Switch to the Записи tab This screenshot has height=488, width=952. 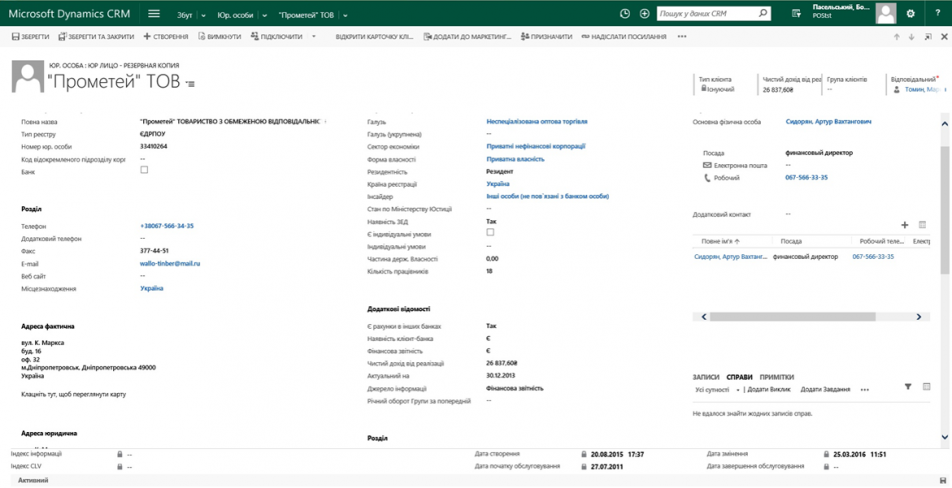pyautogui.click(x=706, y=377)
